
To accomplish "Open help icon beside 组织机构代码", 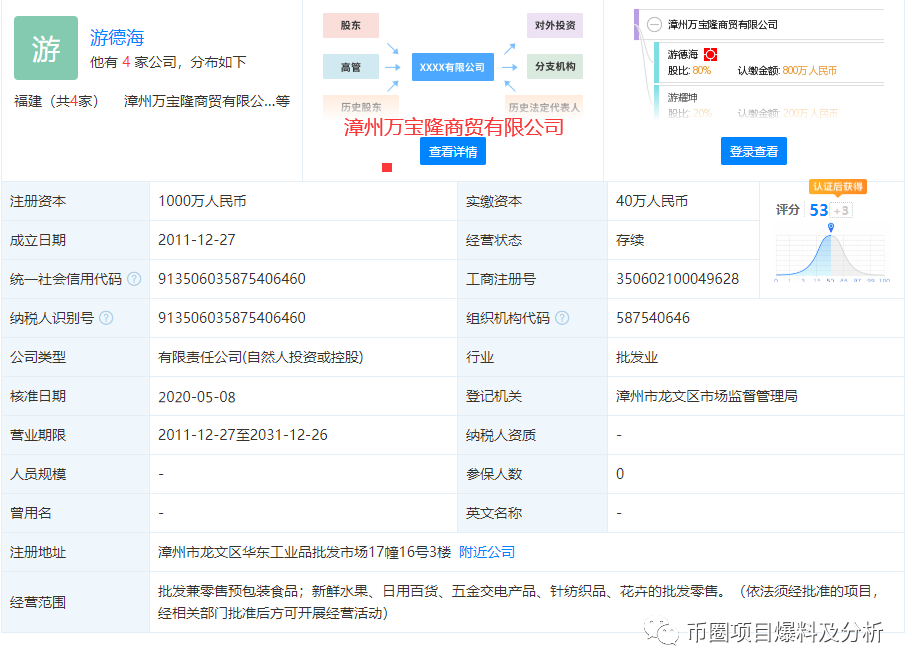I will click(562, 318).
